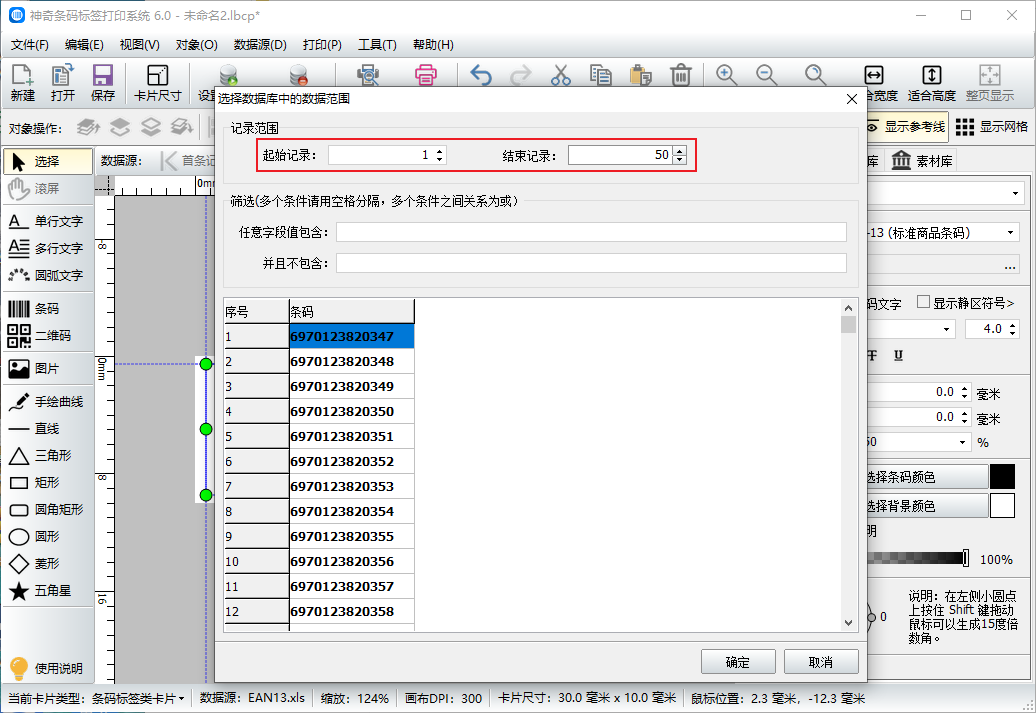Select the 圆角矩形 rounded rectangle tool
Image resolution: width=1036 pixels, height=713 pixels.
point(48,509)
